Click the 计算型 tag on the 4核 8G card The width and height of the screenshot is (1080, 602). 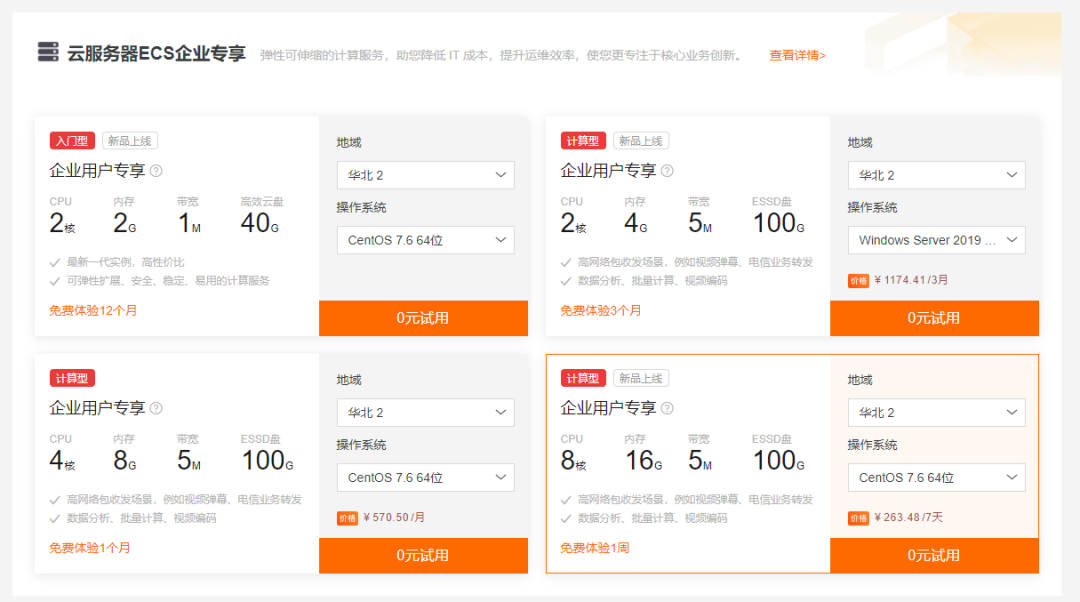point(72,378)
